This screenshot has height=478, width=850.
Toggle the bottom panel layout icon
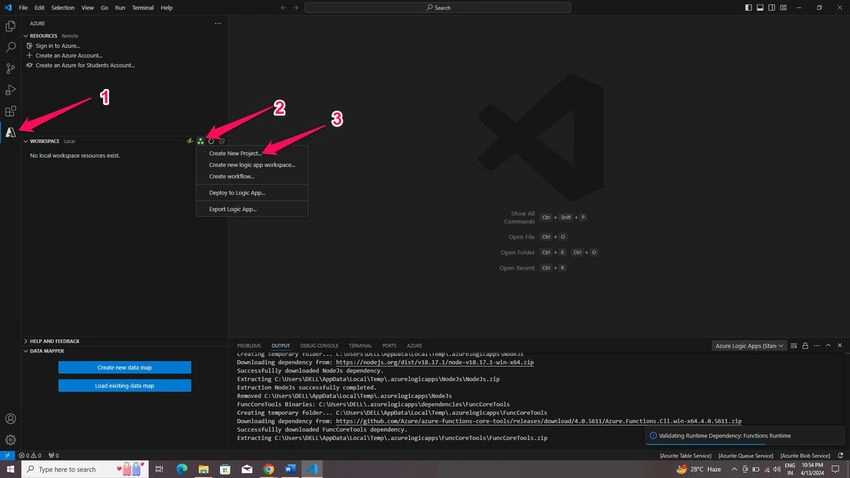(x=760, y=8)
